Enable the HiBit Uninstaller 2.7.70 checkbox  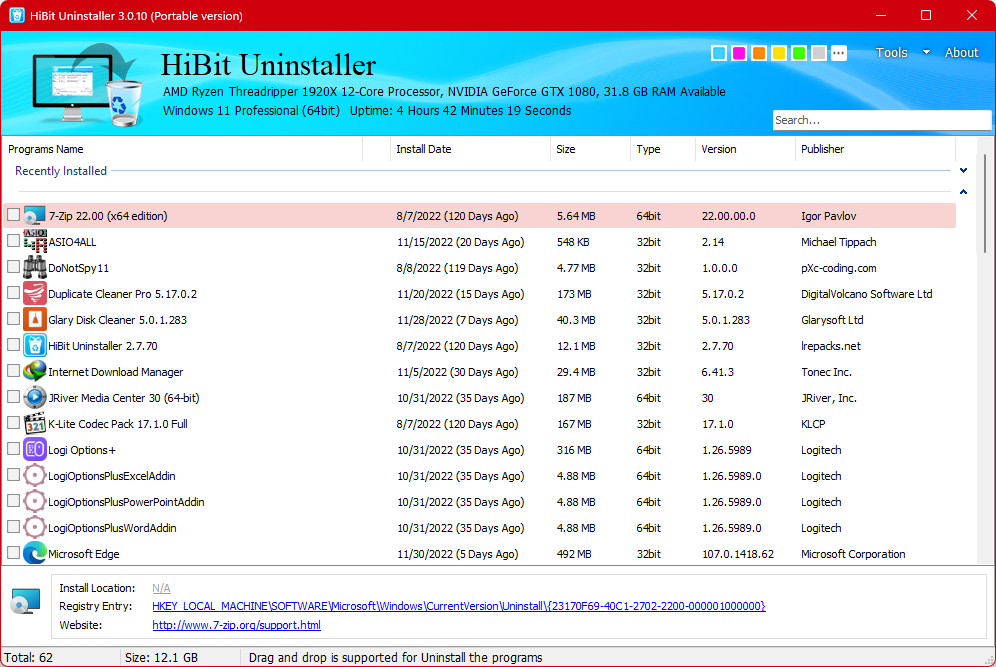[x=13, y=346]
